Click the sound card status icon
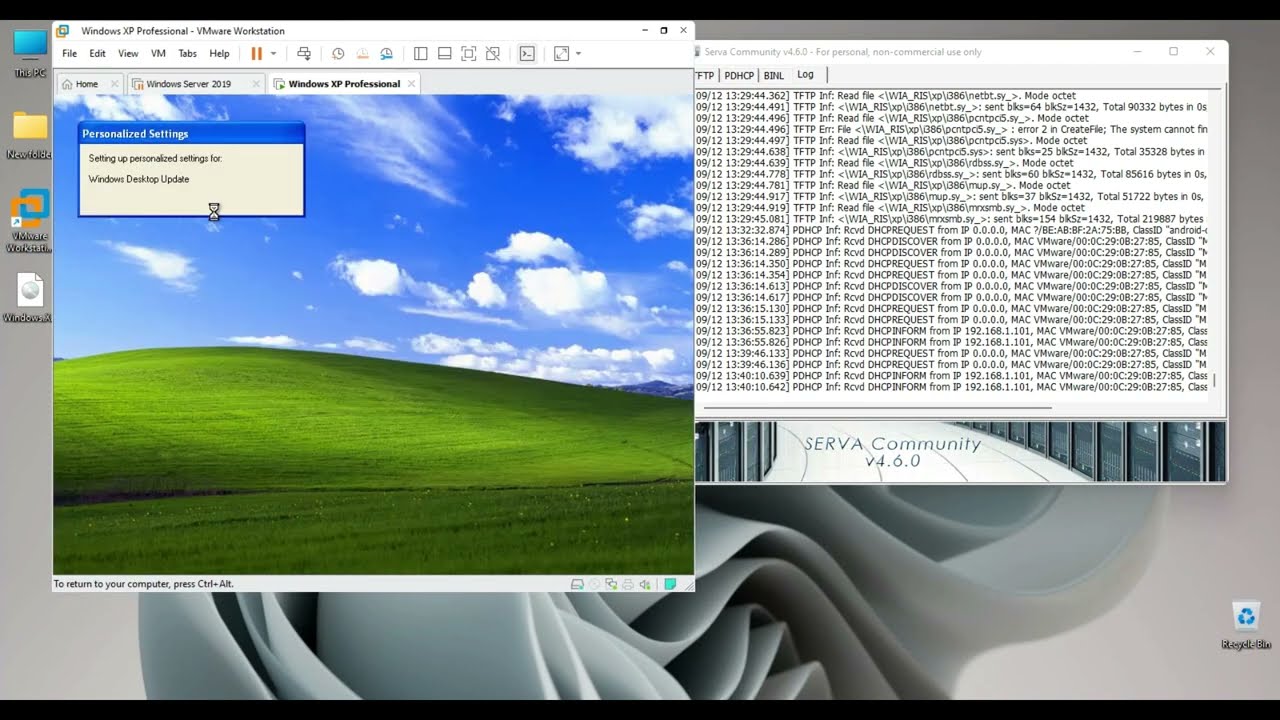The image size is (1280, 720). pyautogui.click(x=645, y=584)
